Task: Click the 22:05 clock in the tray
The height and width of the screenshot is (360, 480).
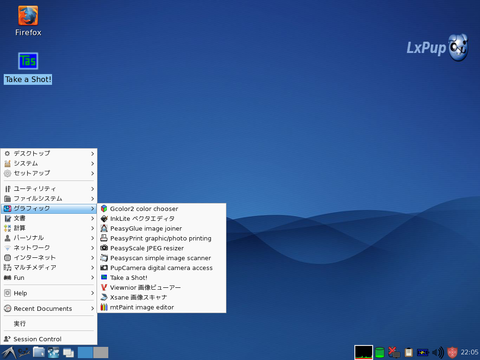Action: pos(469,352)
